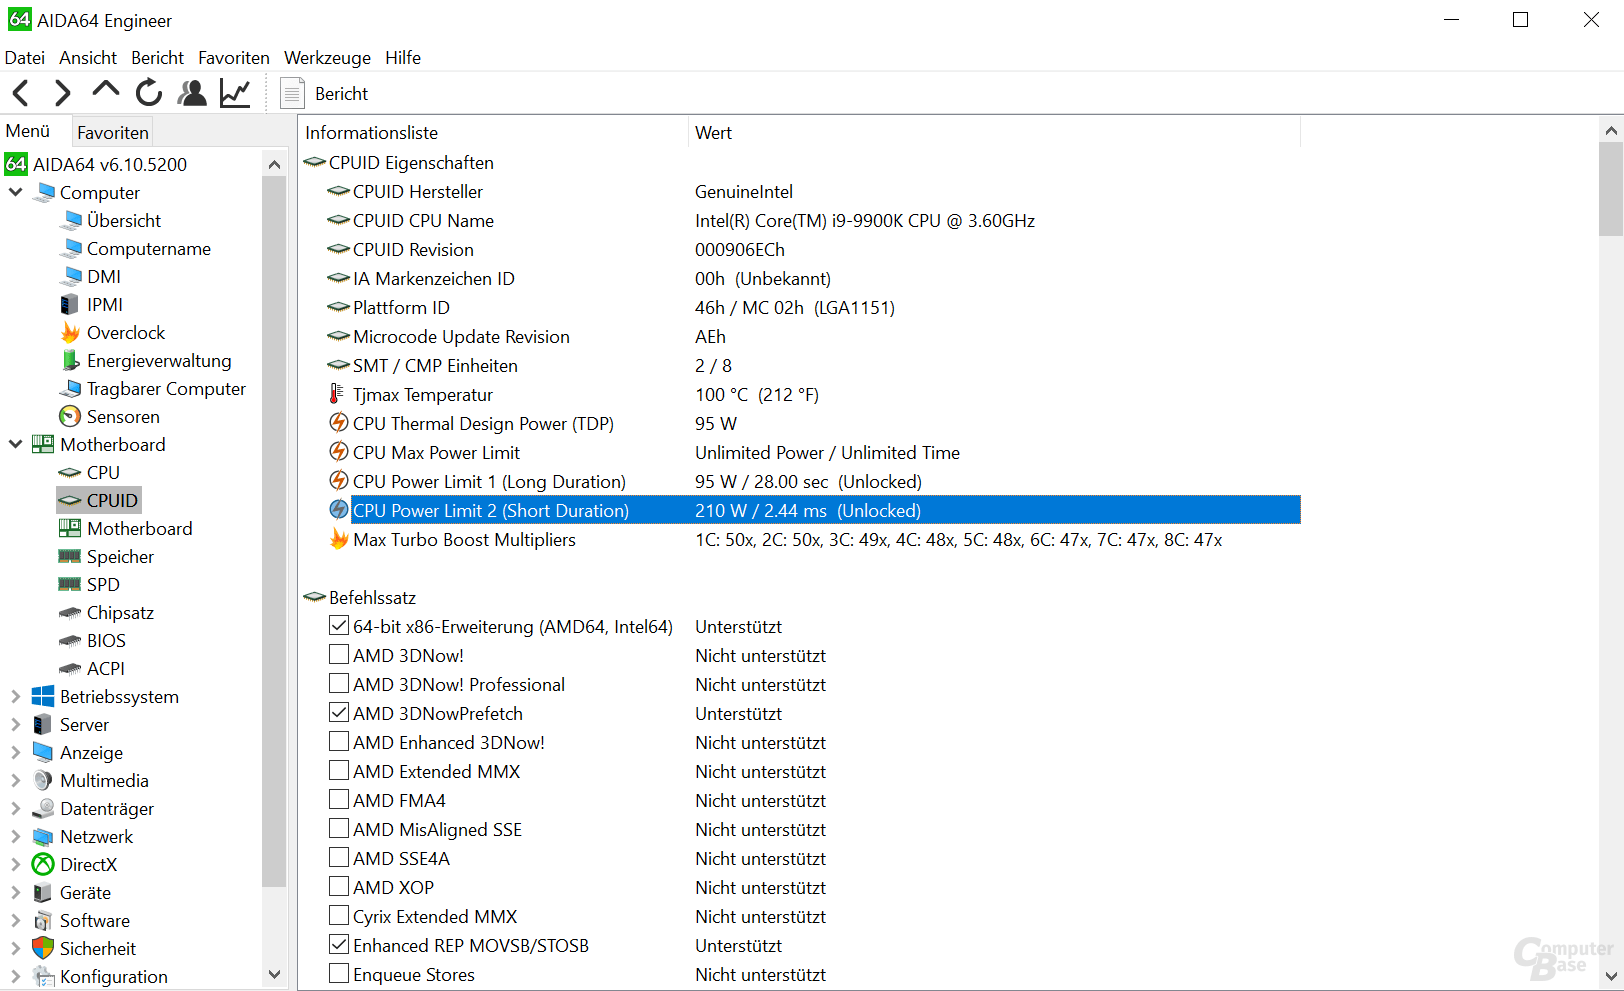Click the main list vertical scrollbar thumb
The image size is (1624, 991).
pyautogui.click(x=1610, y=189)
